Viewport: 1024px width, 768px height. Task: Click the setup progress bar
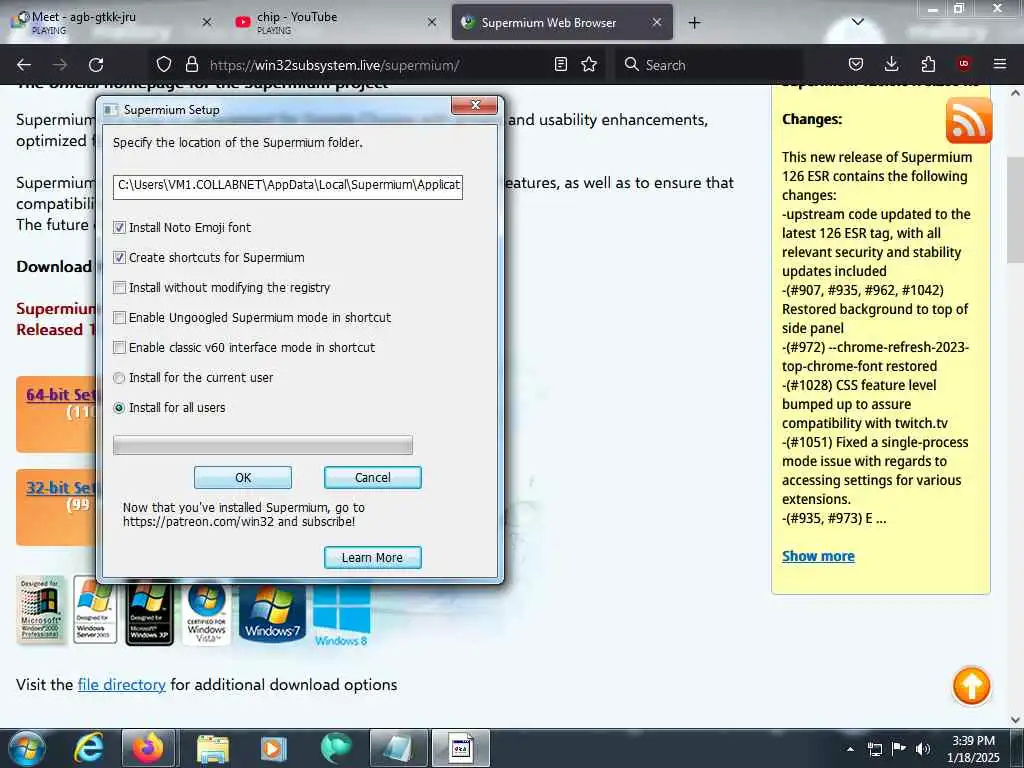[x=263, y=445]
